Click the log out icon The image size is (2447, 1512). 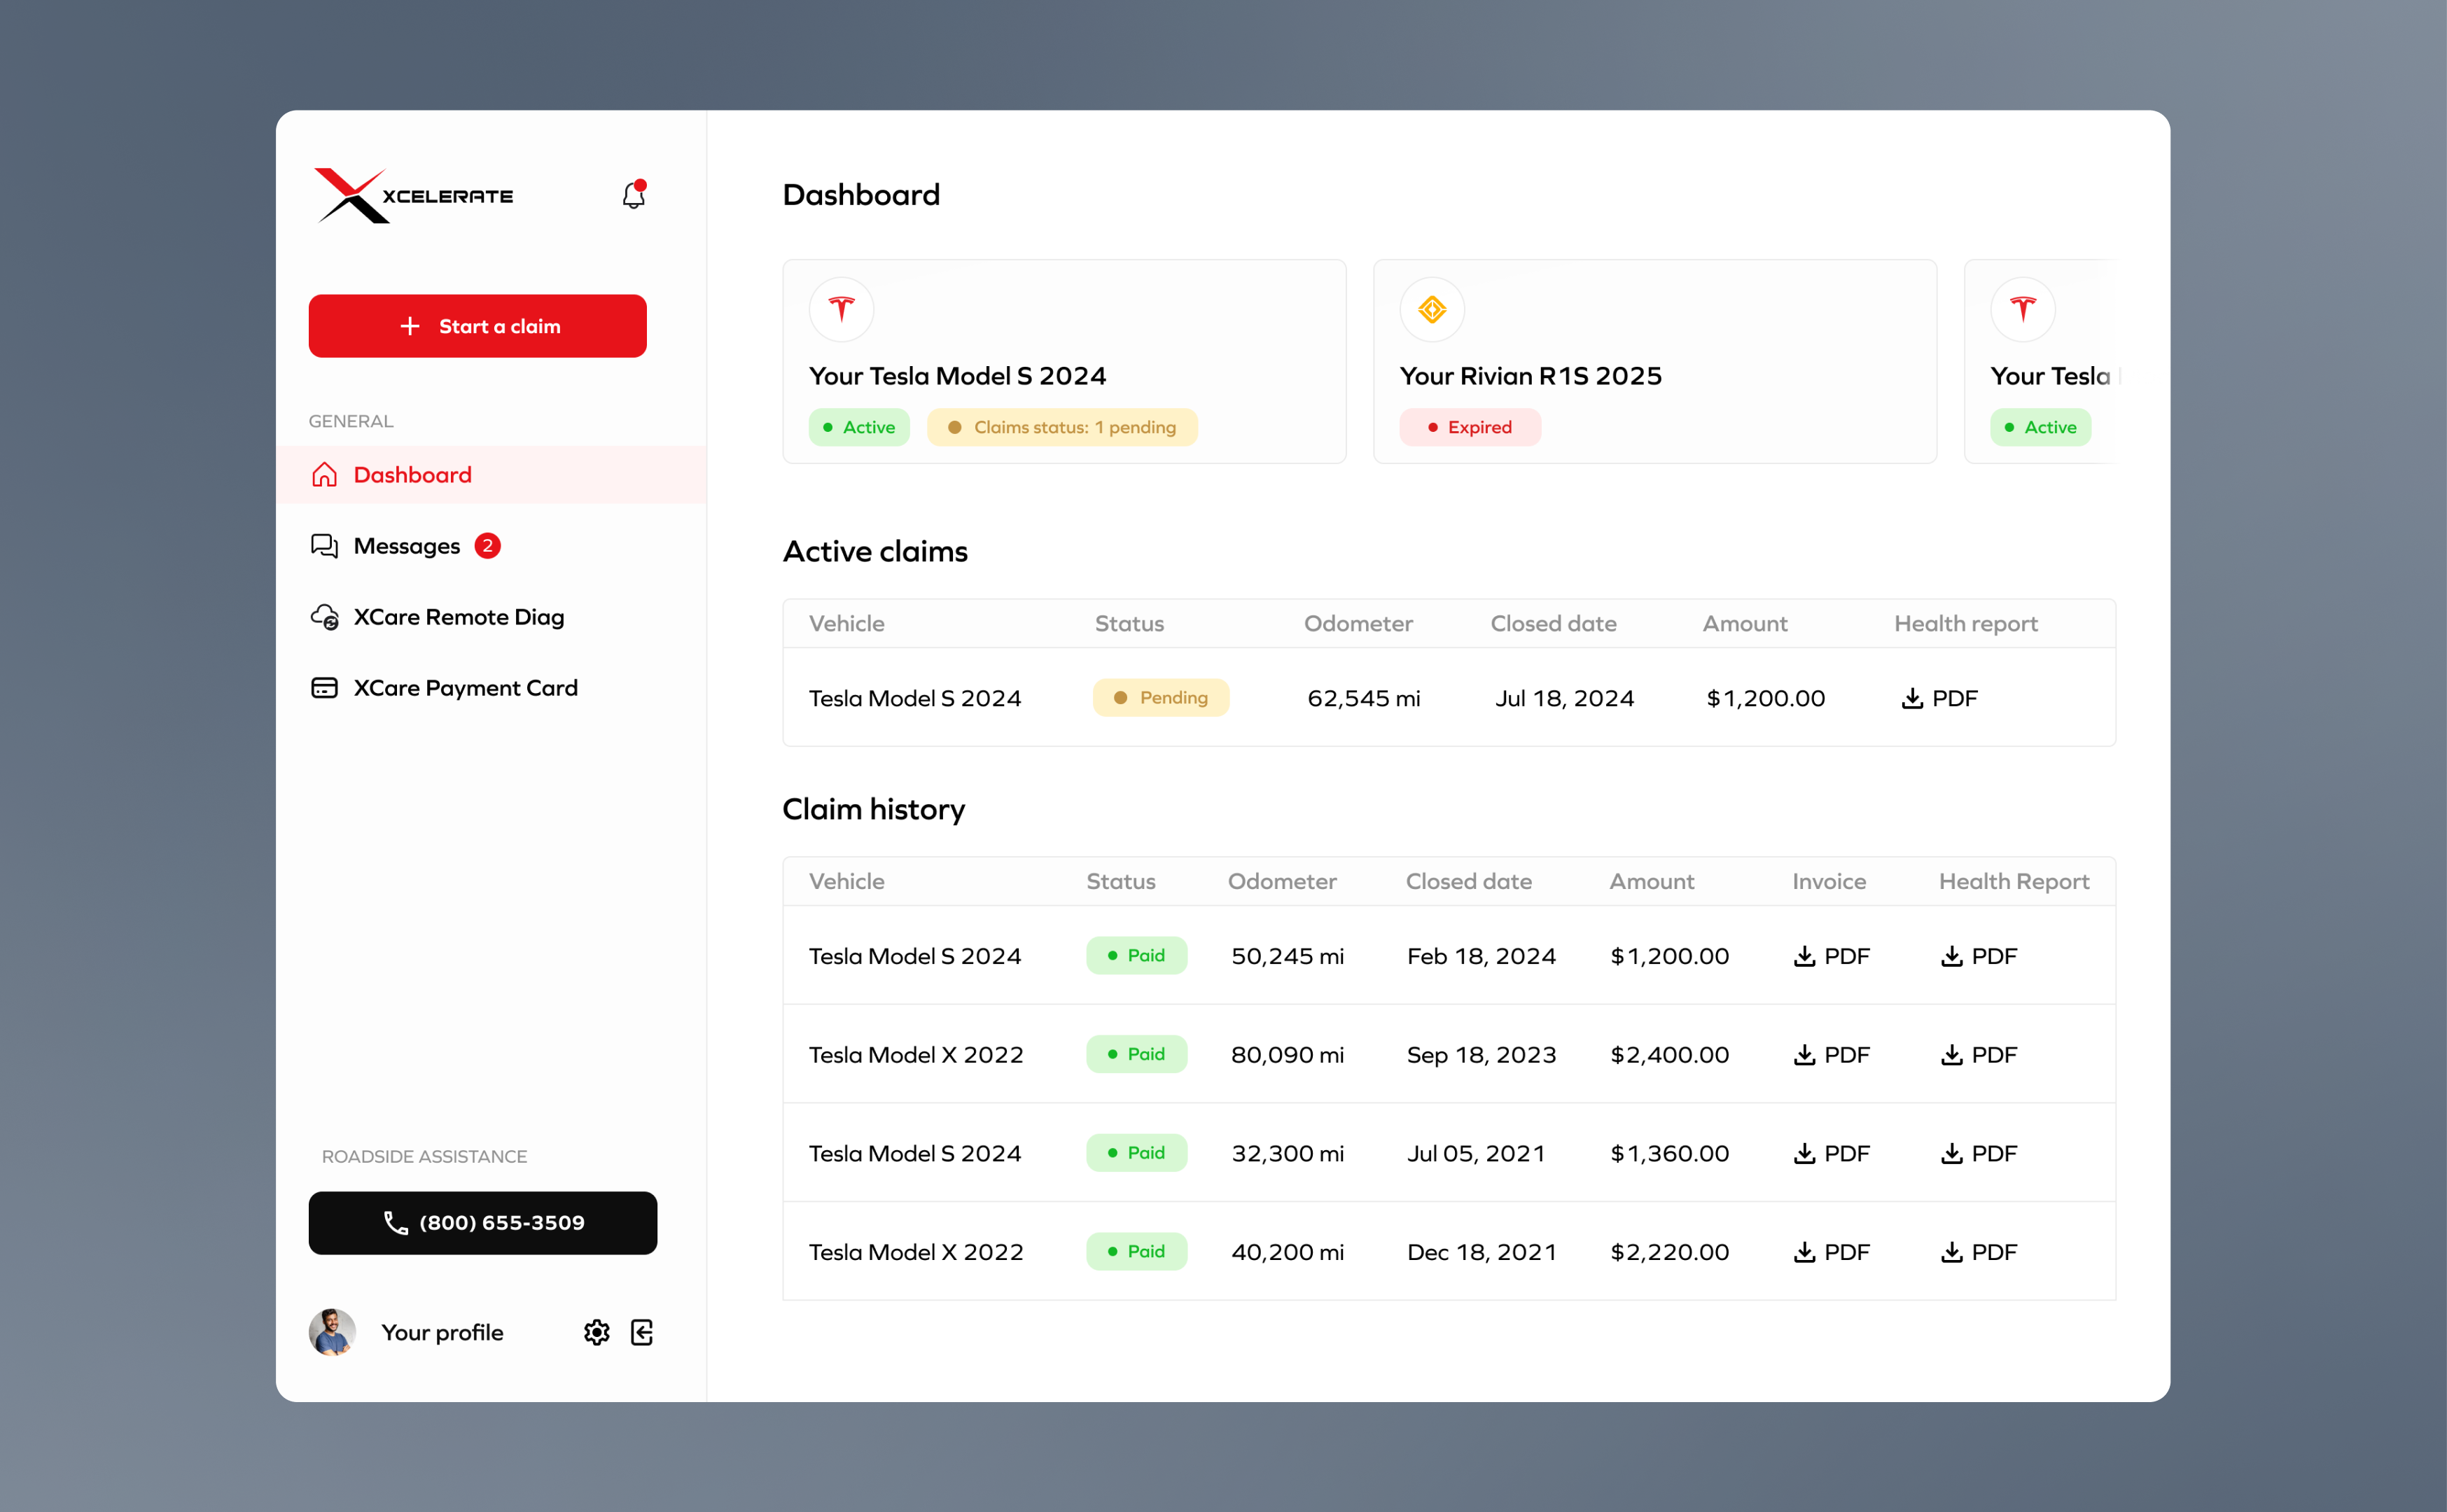click(642, 1333)
